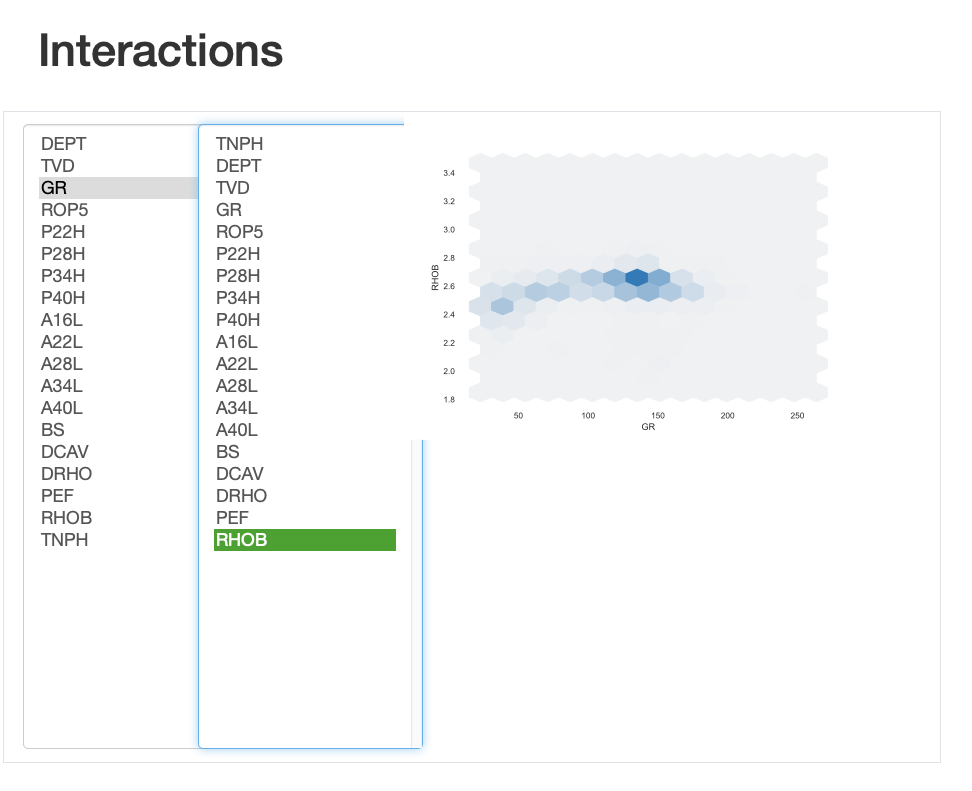Viewport: 972px width, 791px height.
Task: Pick P28H from the left list
Action: [63, 254]
